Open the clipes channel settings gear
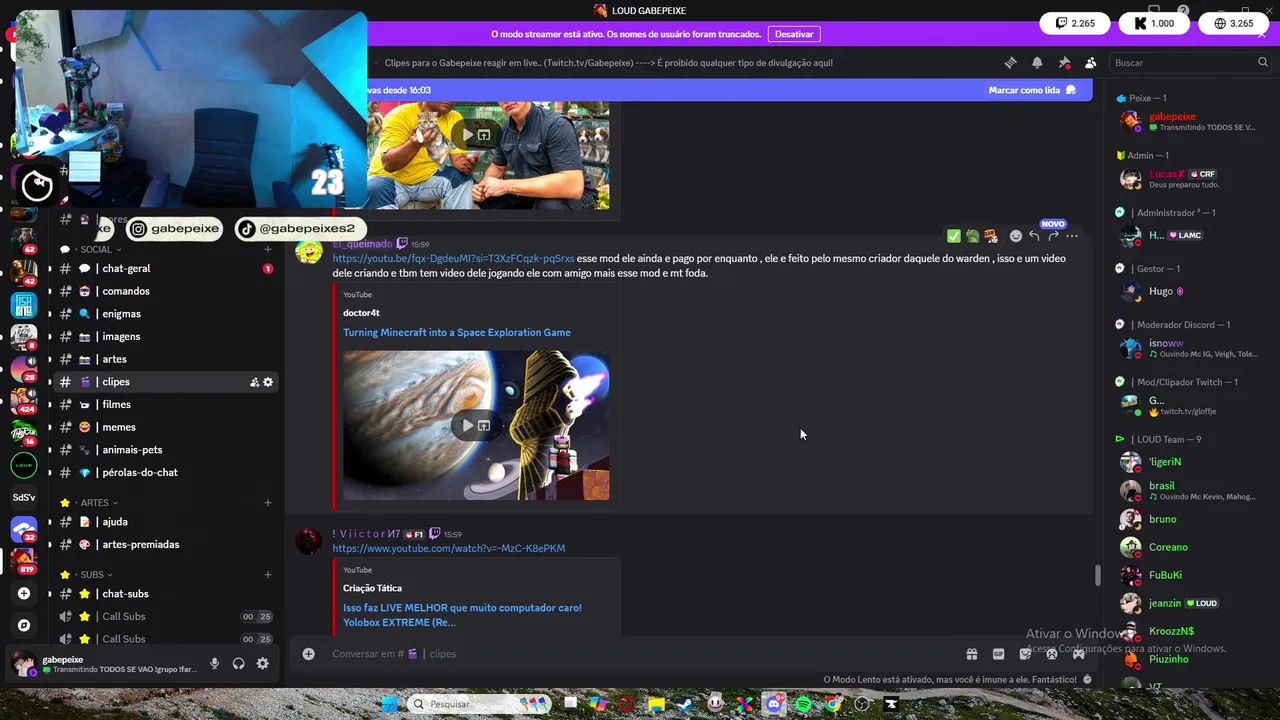The height and width of the screenshot is (720, 1280). [268, 382]
